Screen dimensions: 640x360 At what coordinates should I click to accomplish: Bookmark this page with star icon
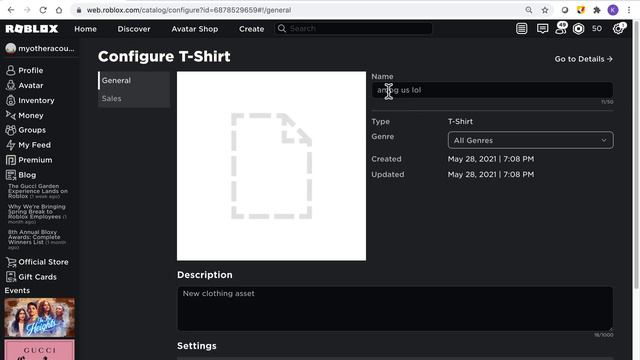tap(545, 10)
